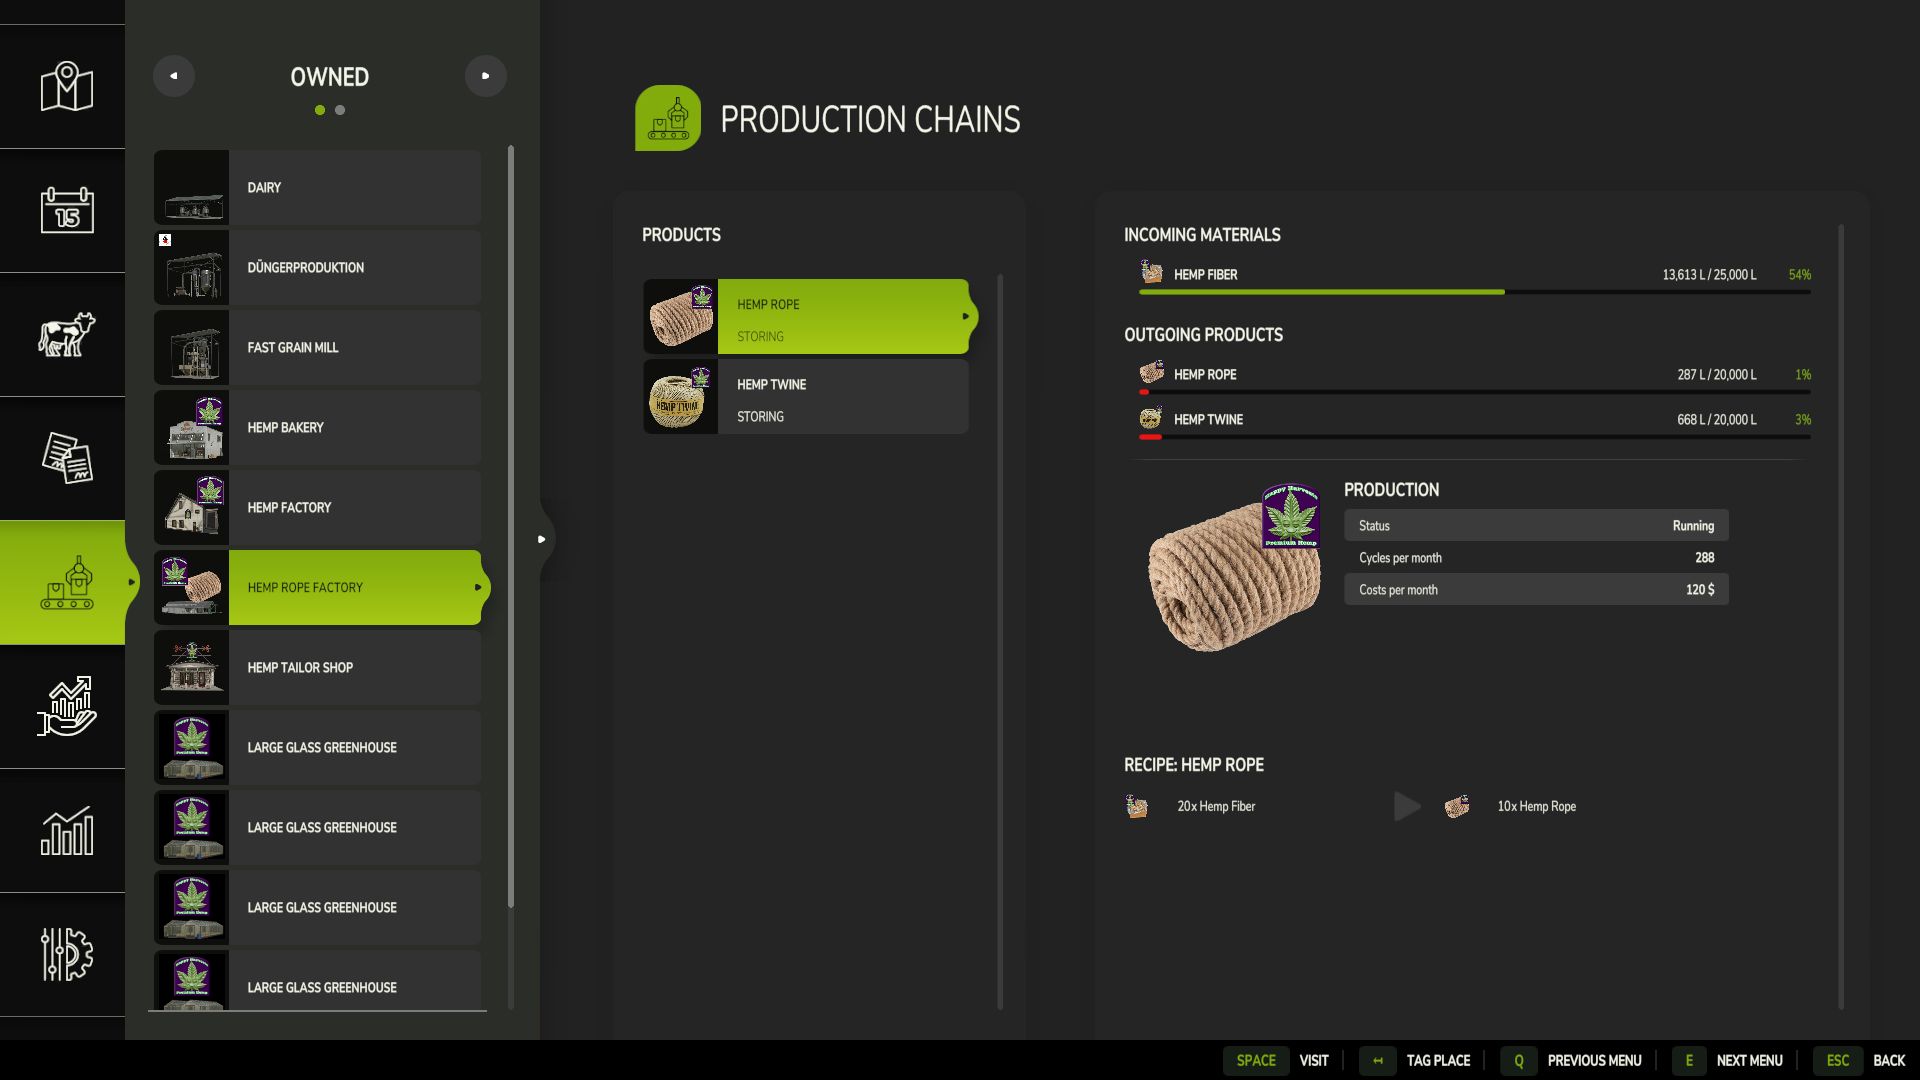Toggle the Hemp Rope product output arrow
The image size is (1920, 1080).
[x=965, y=316]
